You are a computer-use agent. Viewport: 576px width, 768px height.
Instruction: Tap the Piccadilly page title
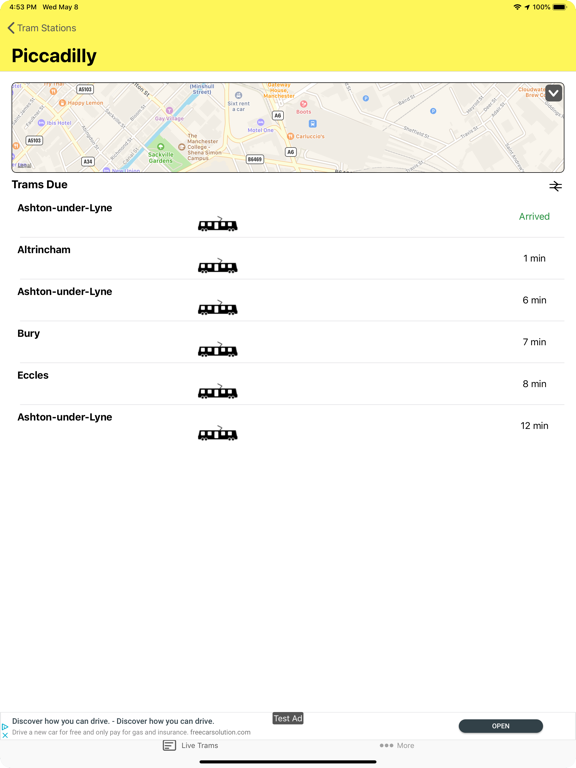(x=54, y=56)
